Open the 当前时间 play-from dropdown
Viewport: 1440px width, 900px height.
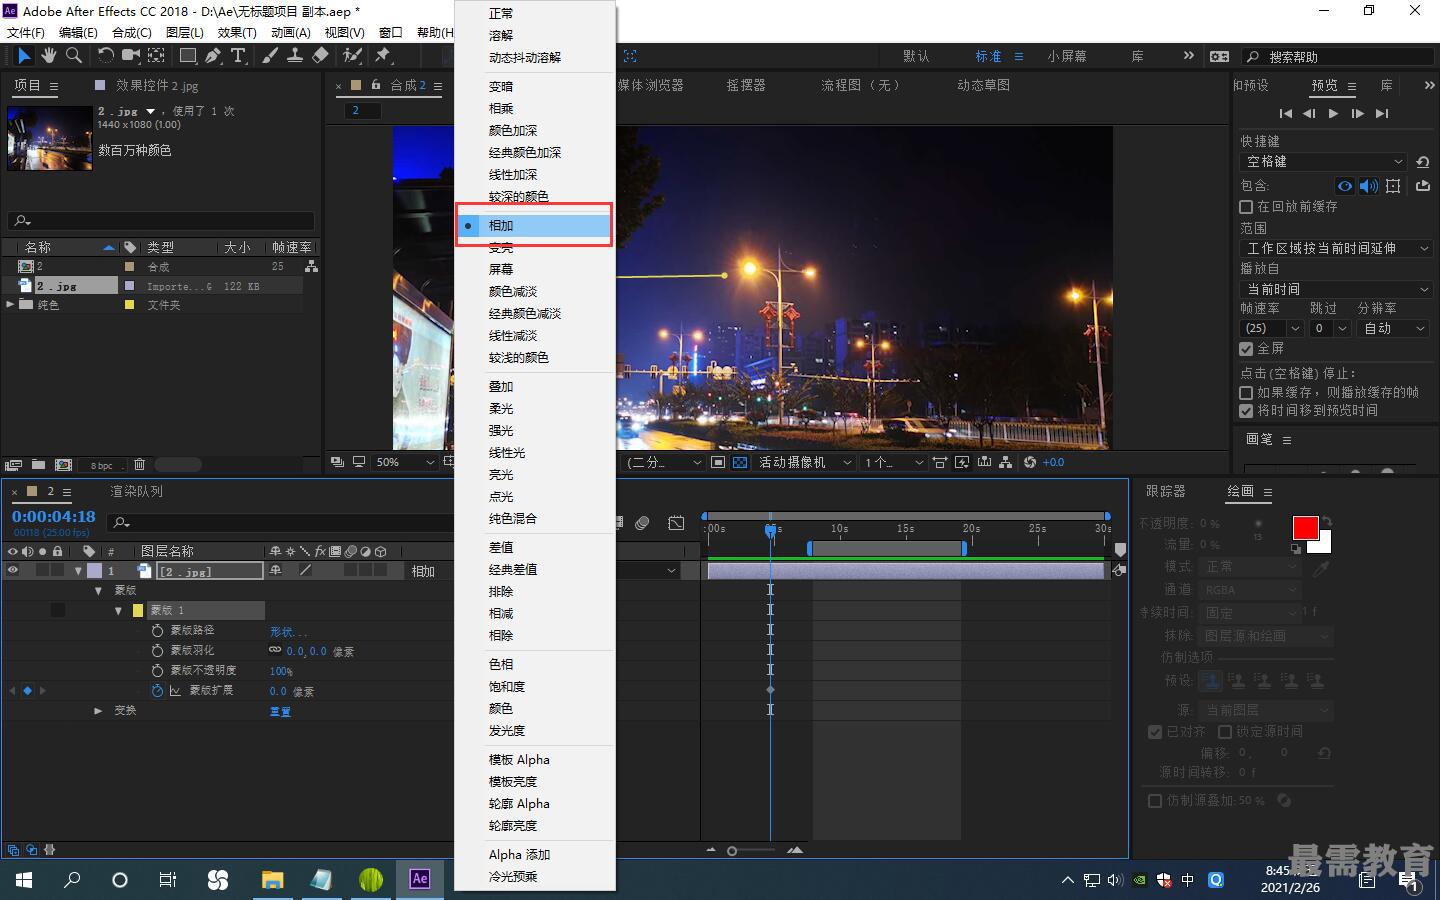click(1337, 289)
